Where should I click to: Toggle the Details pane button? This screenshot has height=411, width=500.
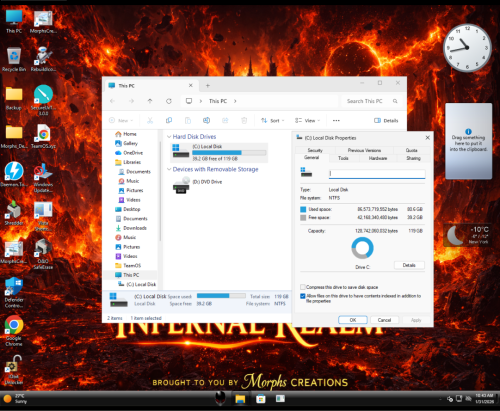pyautogui.click(x=386, y=121)
